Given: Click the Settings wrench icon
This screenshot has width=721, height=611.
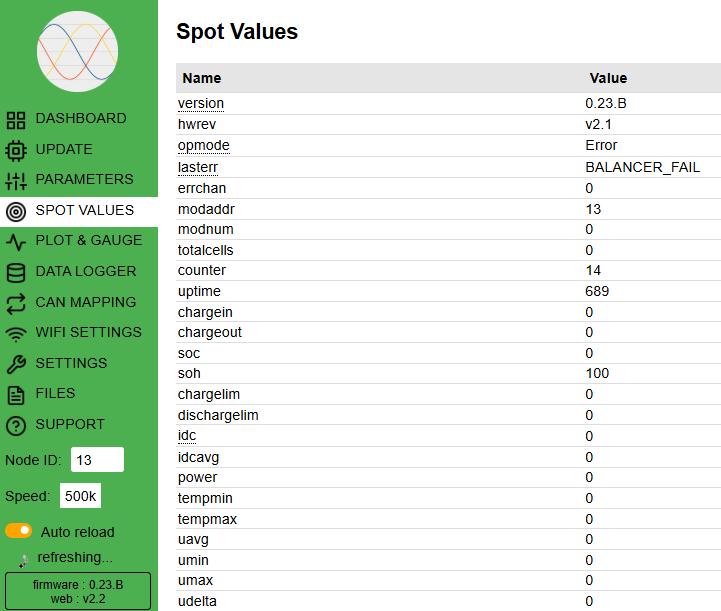Looking at the screenshot, I should [x=16, y=364].
